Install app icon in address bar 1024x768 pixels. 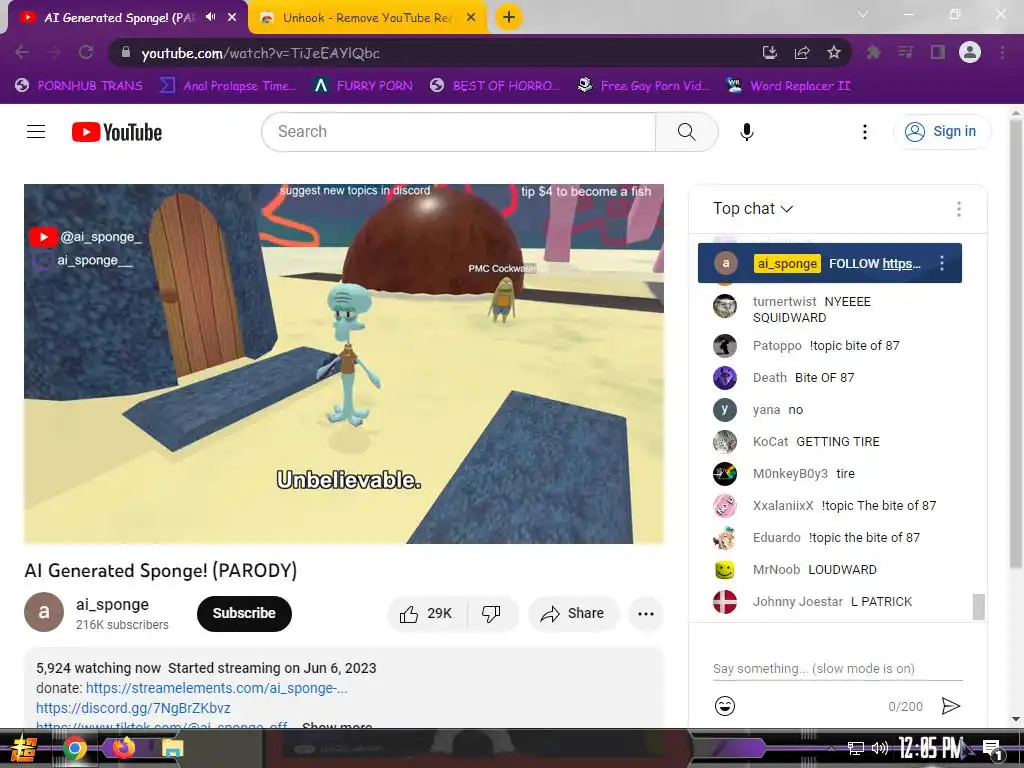pos(770,53)
